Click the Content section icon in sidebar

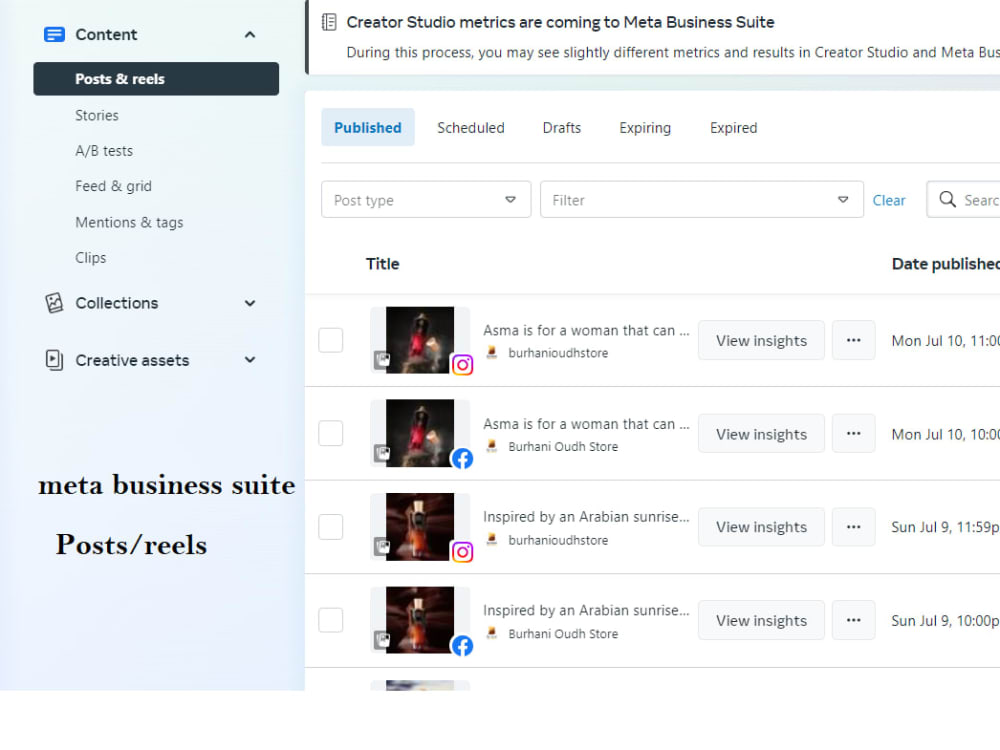(x=54, y=34)
